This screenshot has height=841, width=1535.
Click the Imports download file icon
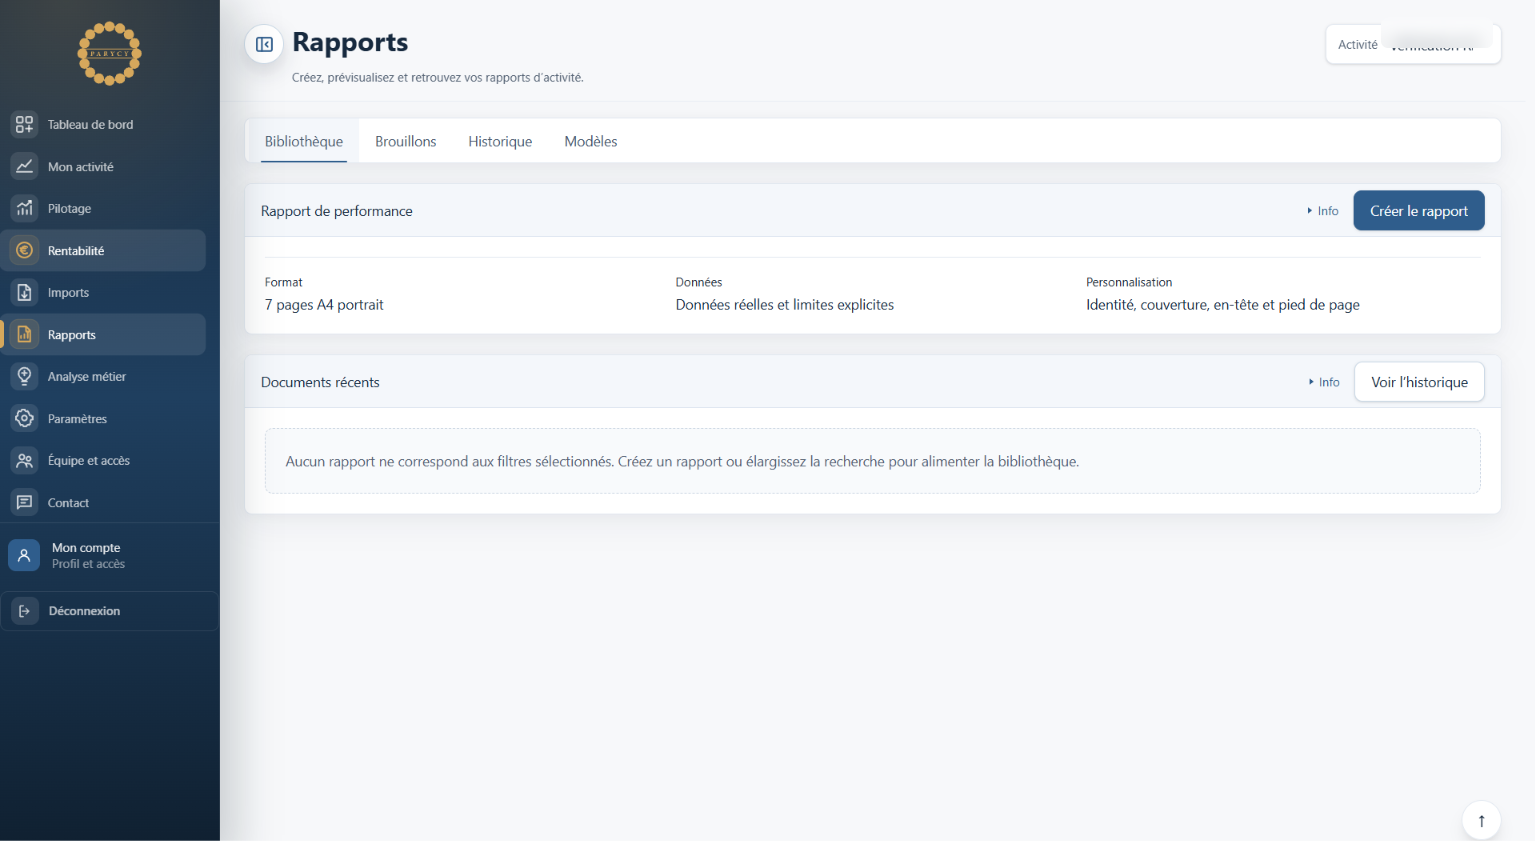[24, 292]
